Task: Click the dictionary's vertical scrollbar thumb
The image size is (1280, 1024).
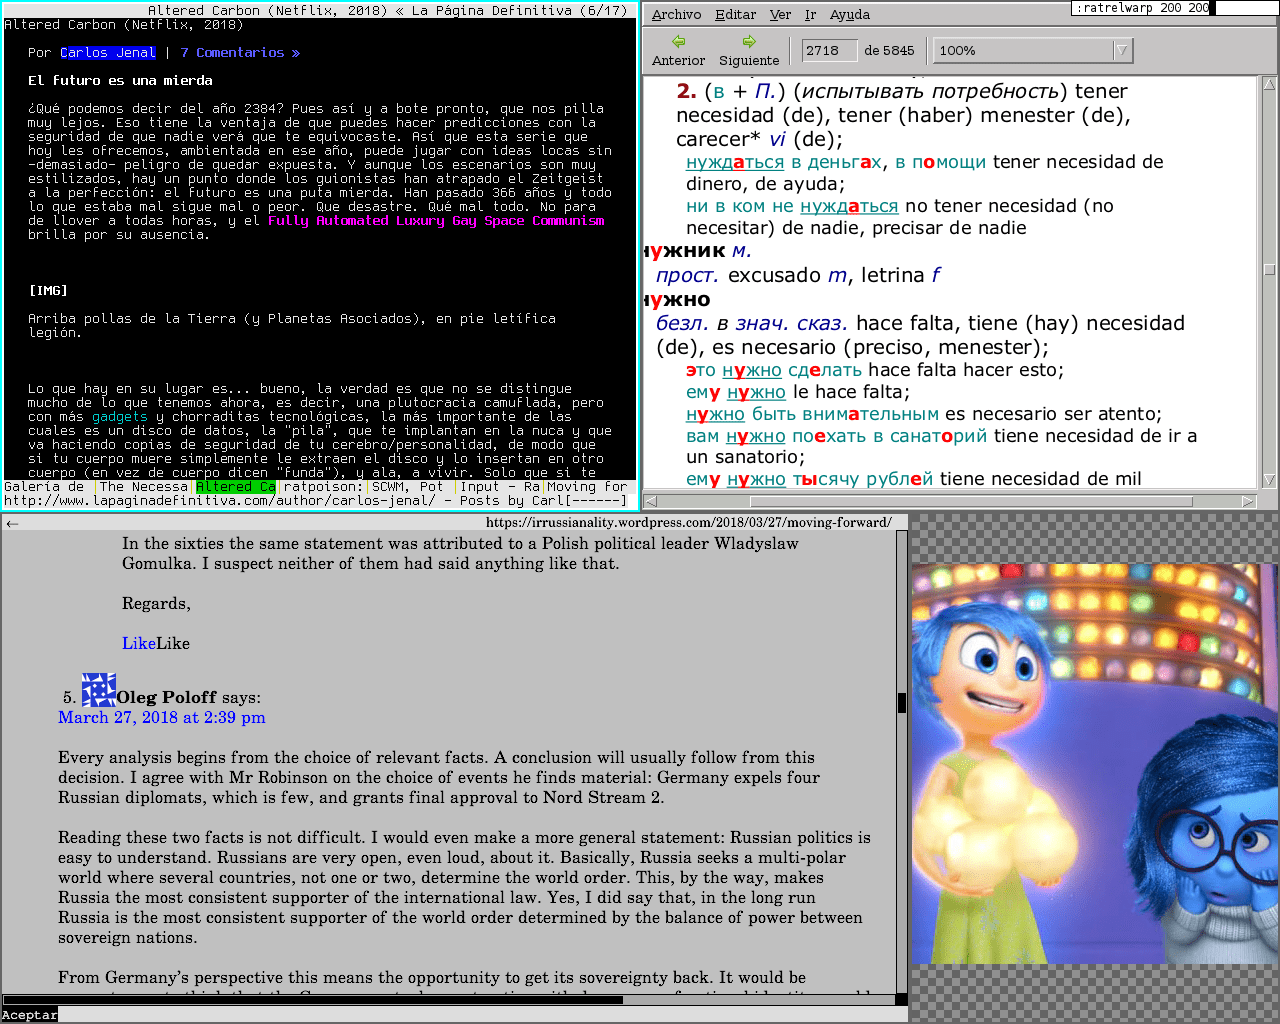Action: click(1270, 269)
